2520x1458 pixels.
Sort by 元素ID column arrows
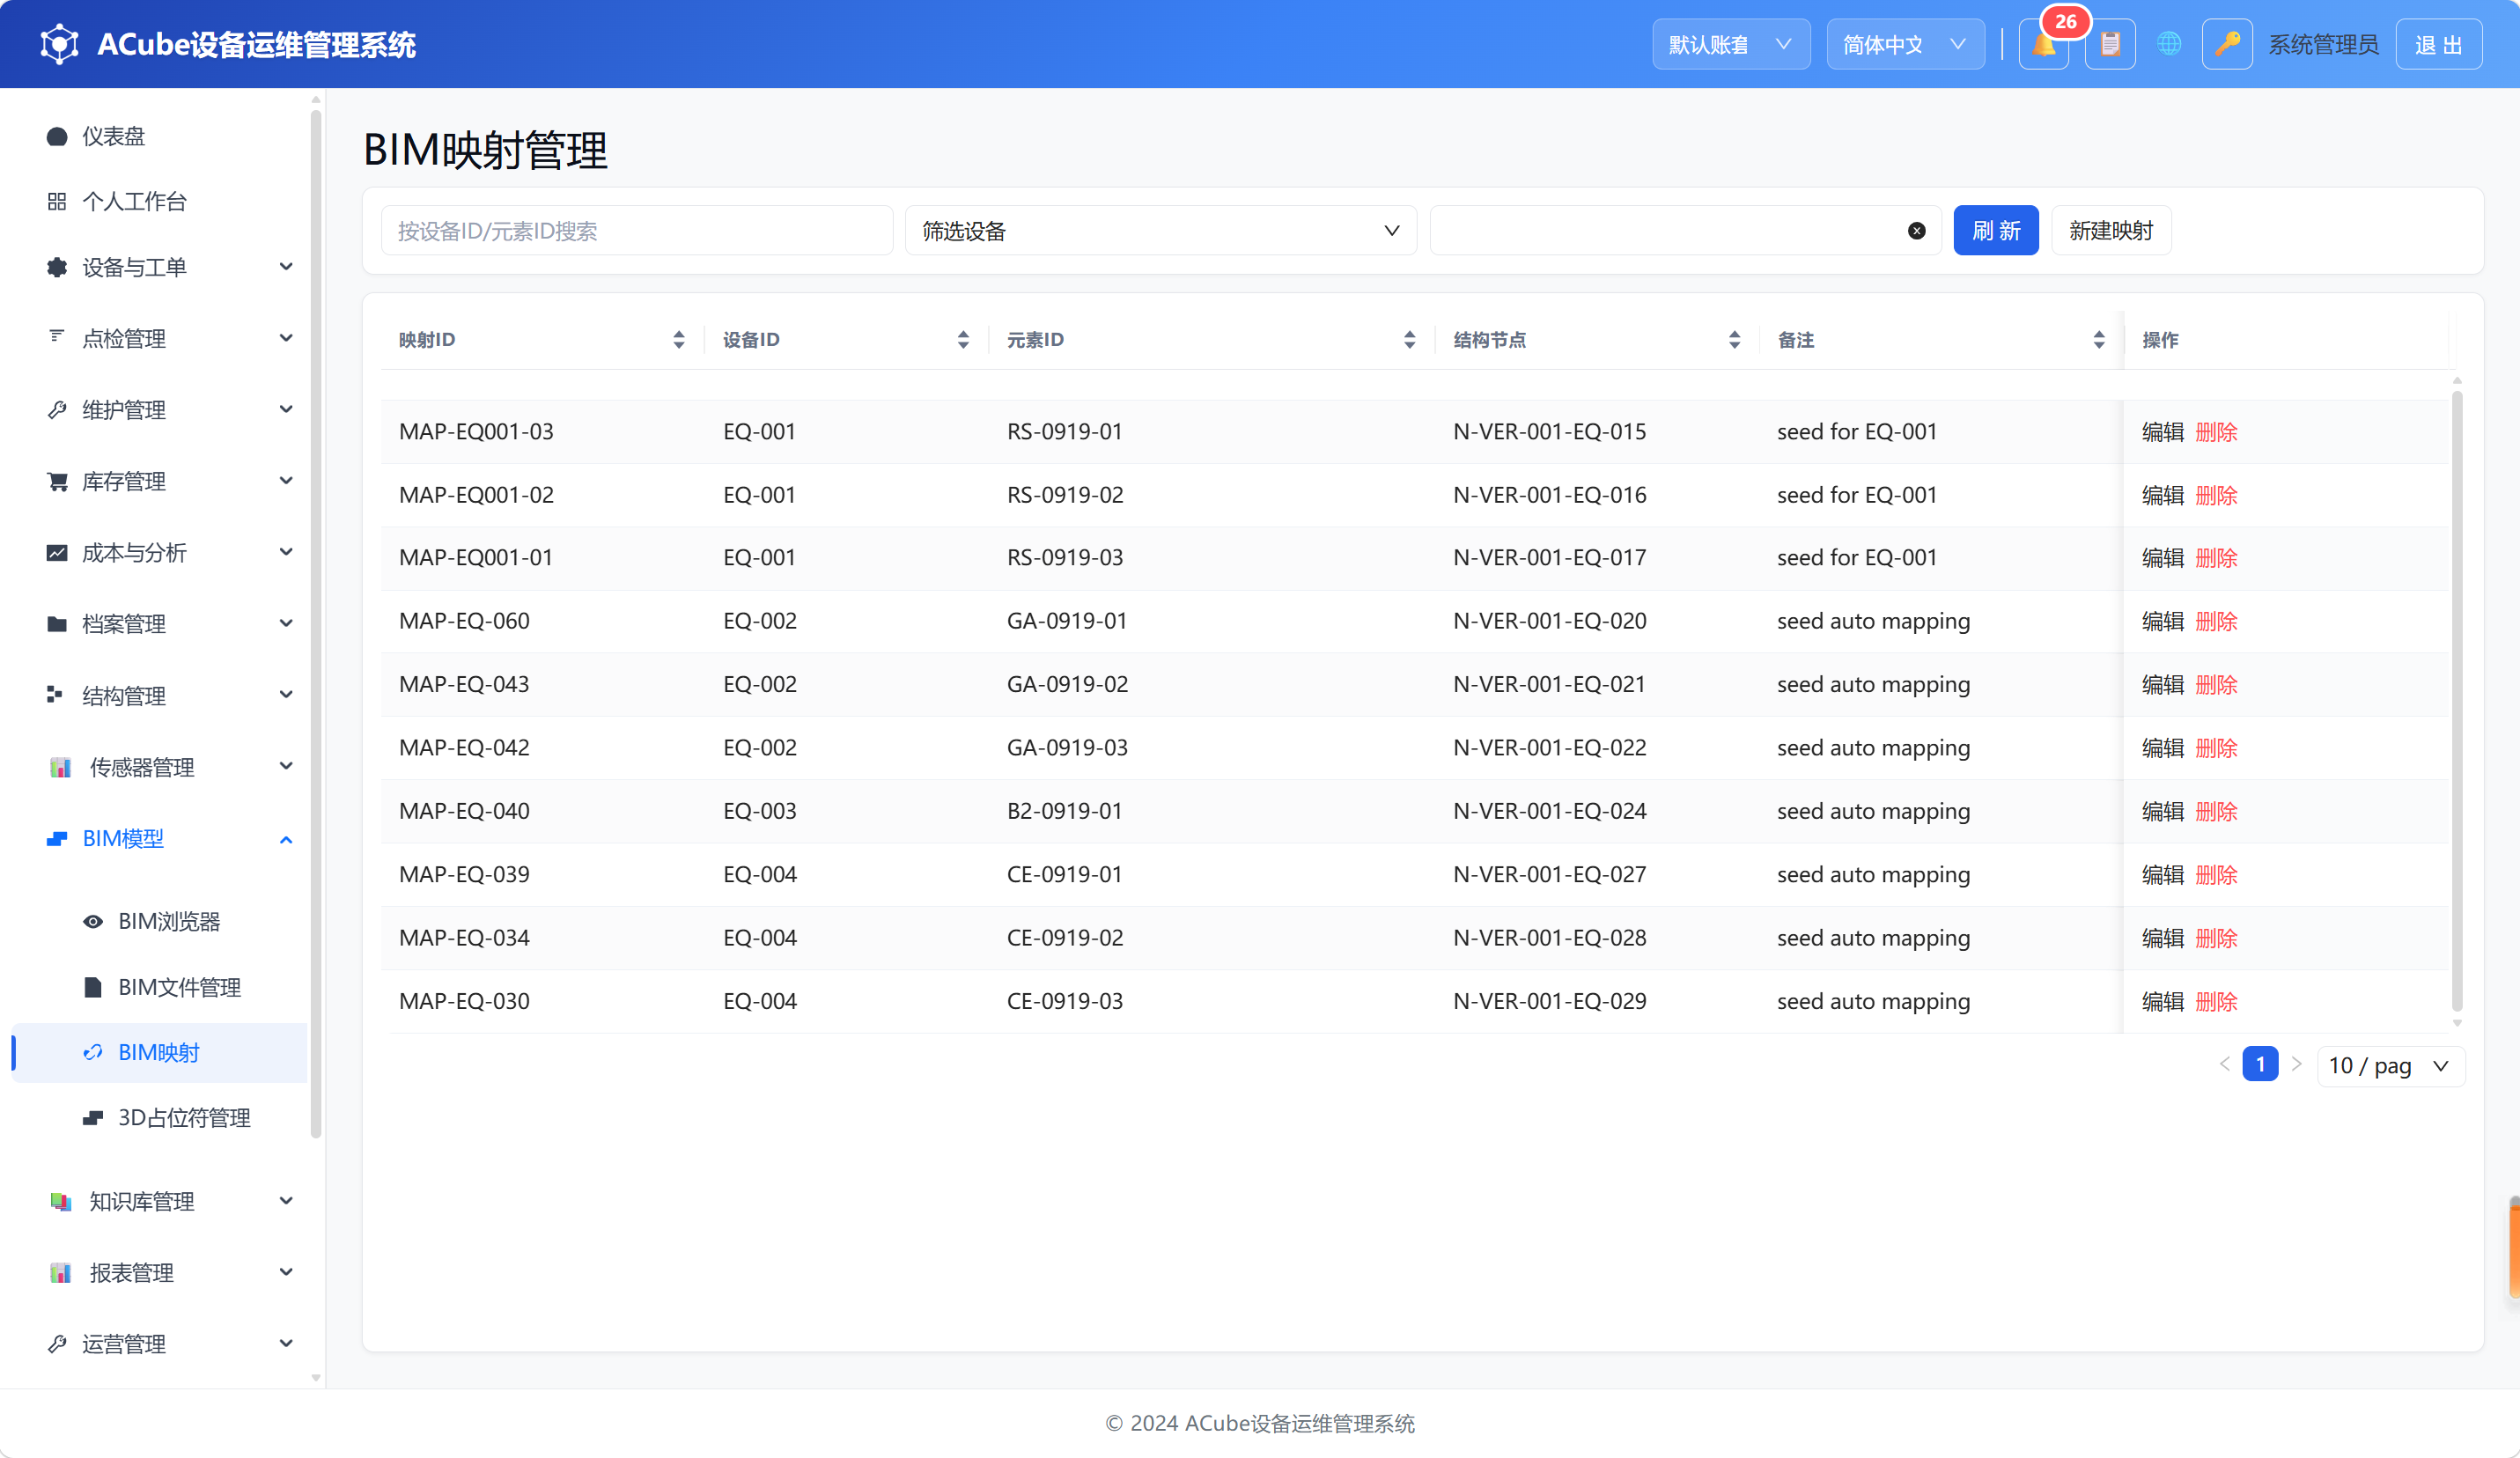1409,340
